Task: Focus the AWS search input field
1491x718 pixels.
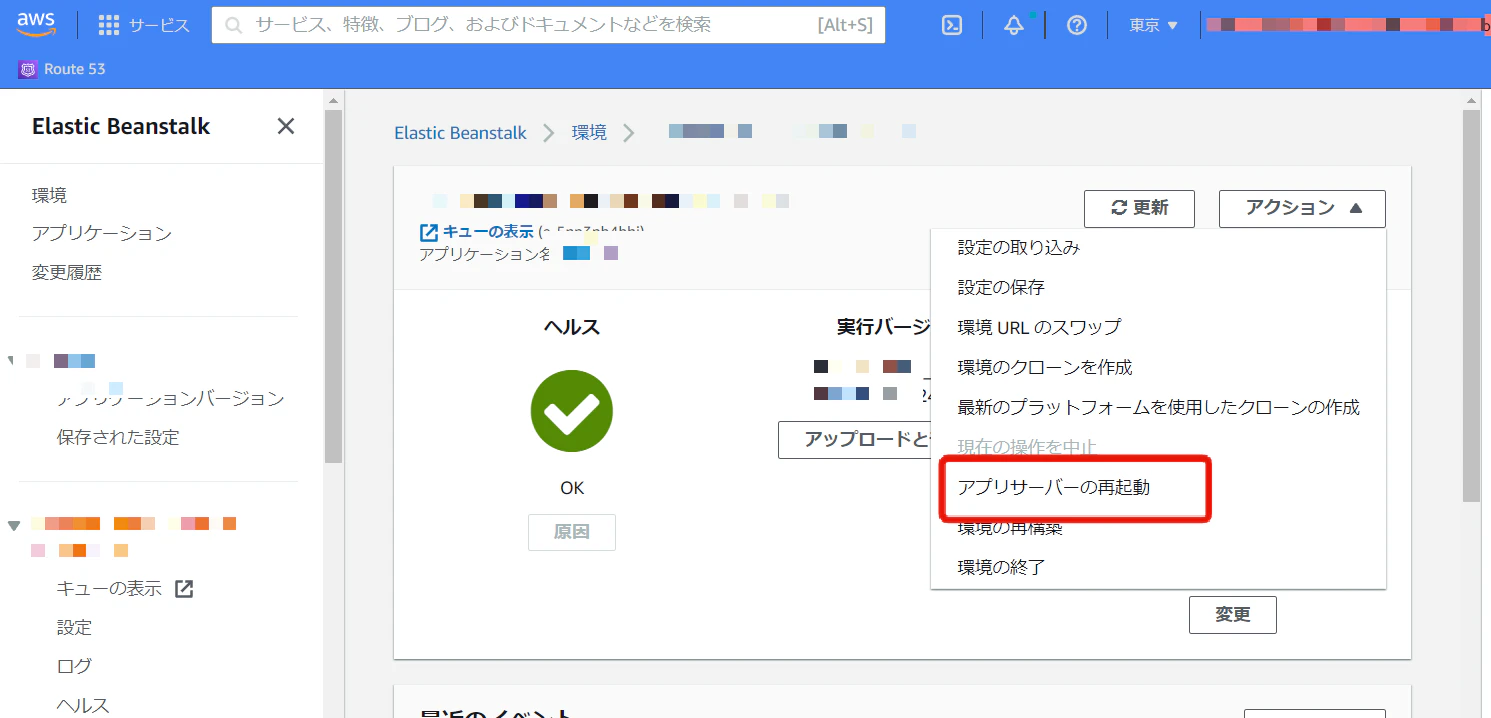Action: point(548,25)
